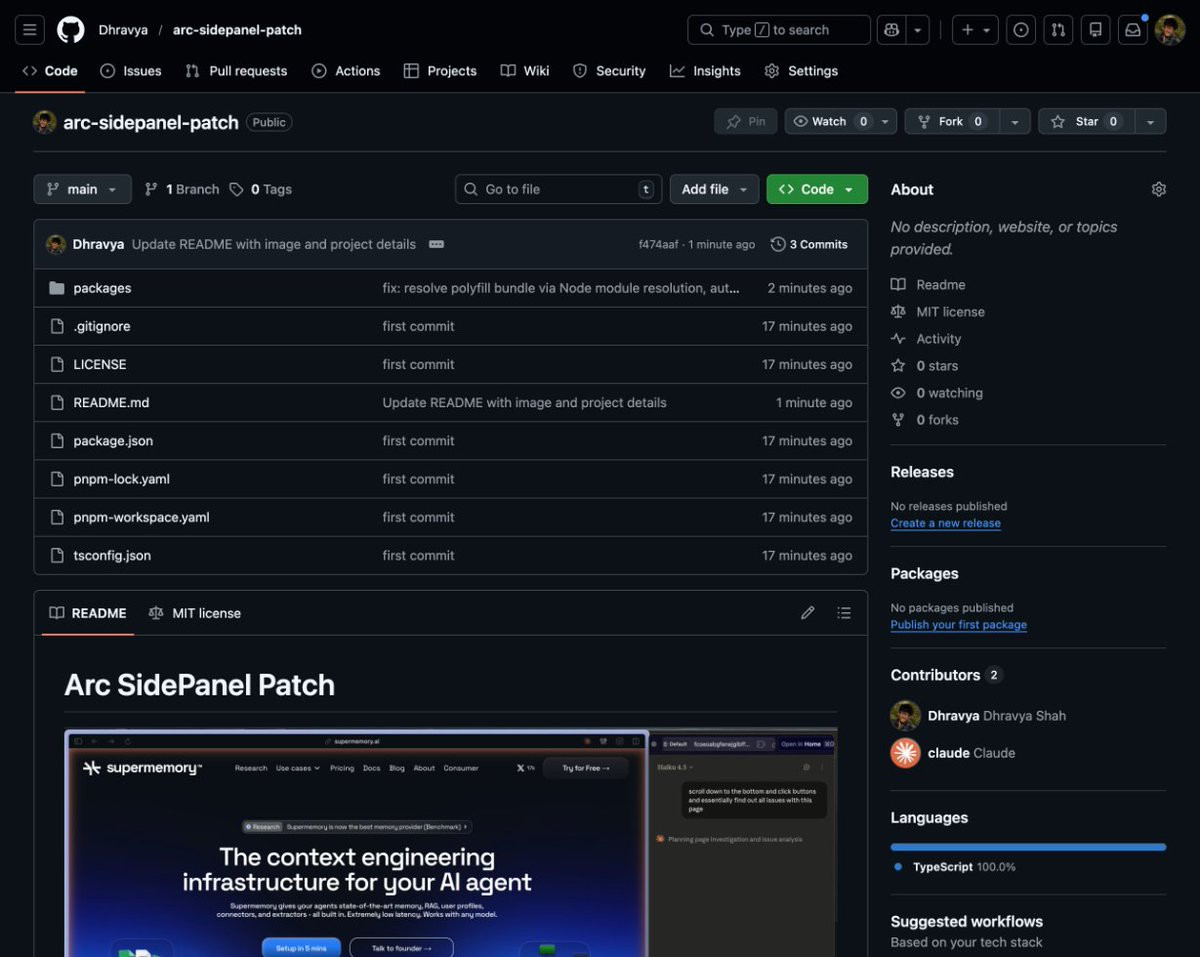Viewport: 1200px width, 957px height.
Task: Open the Security tab
Action: coord(609,71)
